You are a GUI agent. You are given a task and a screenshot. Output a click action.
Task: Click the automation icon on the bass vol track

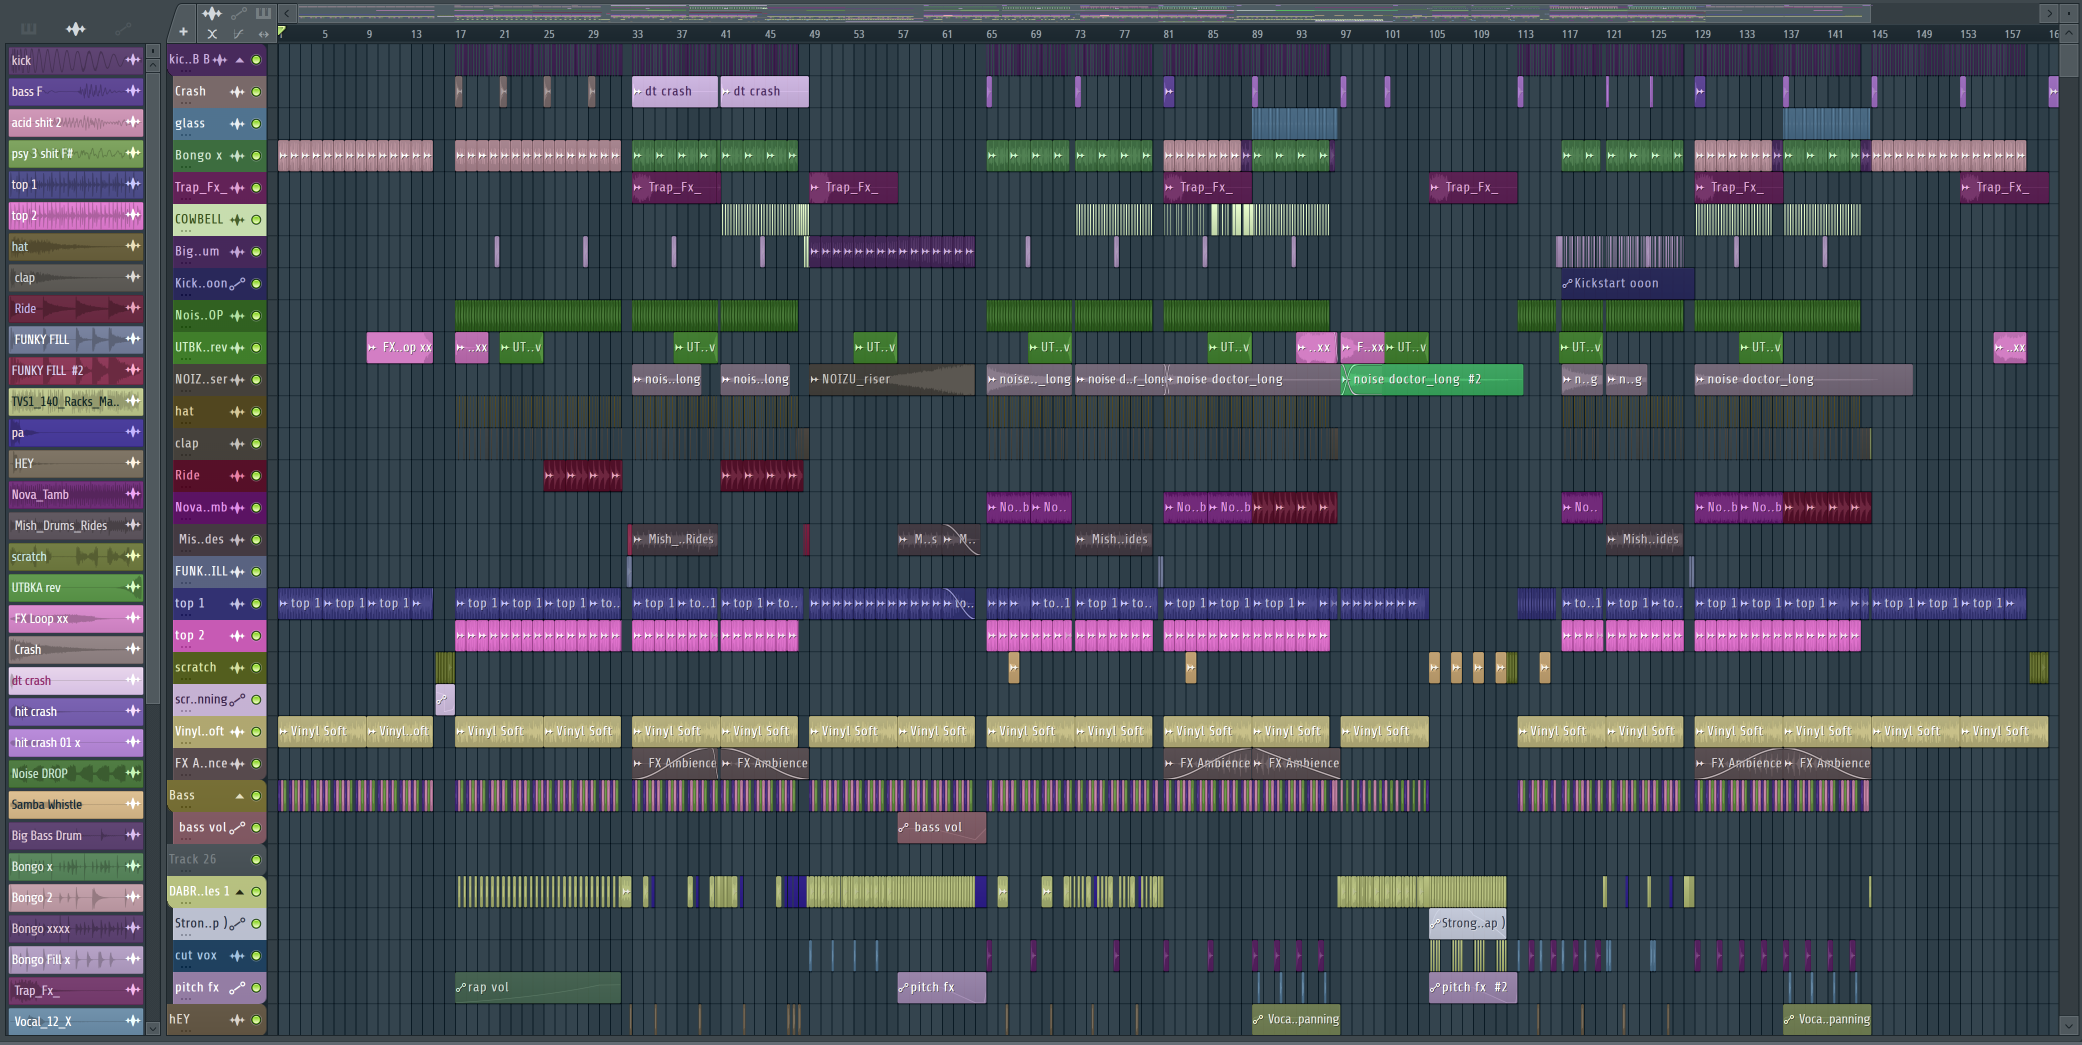[237, 828]
